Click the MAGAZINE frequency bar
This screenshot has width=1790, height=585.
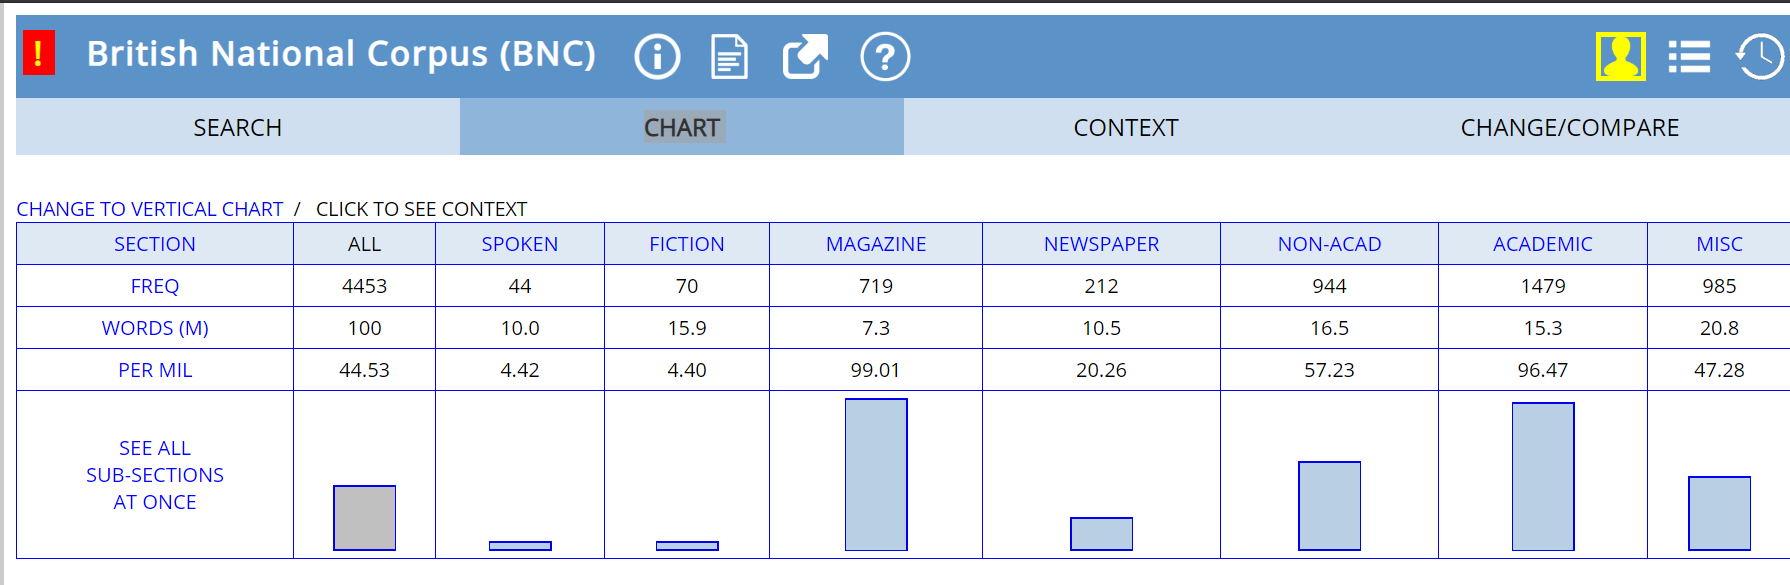[x=876, y=475]
